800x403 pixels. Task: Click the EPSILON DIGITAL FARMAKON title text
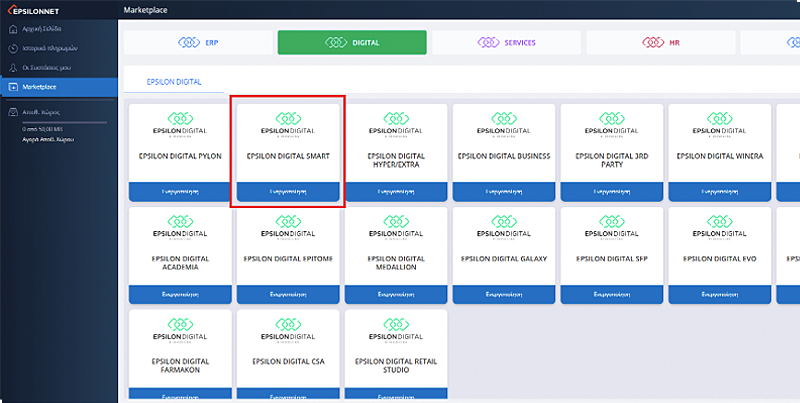180,366
